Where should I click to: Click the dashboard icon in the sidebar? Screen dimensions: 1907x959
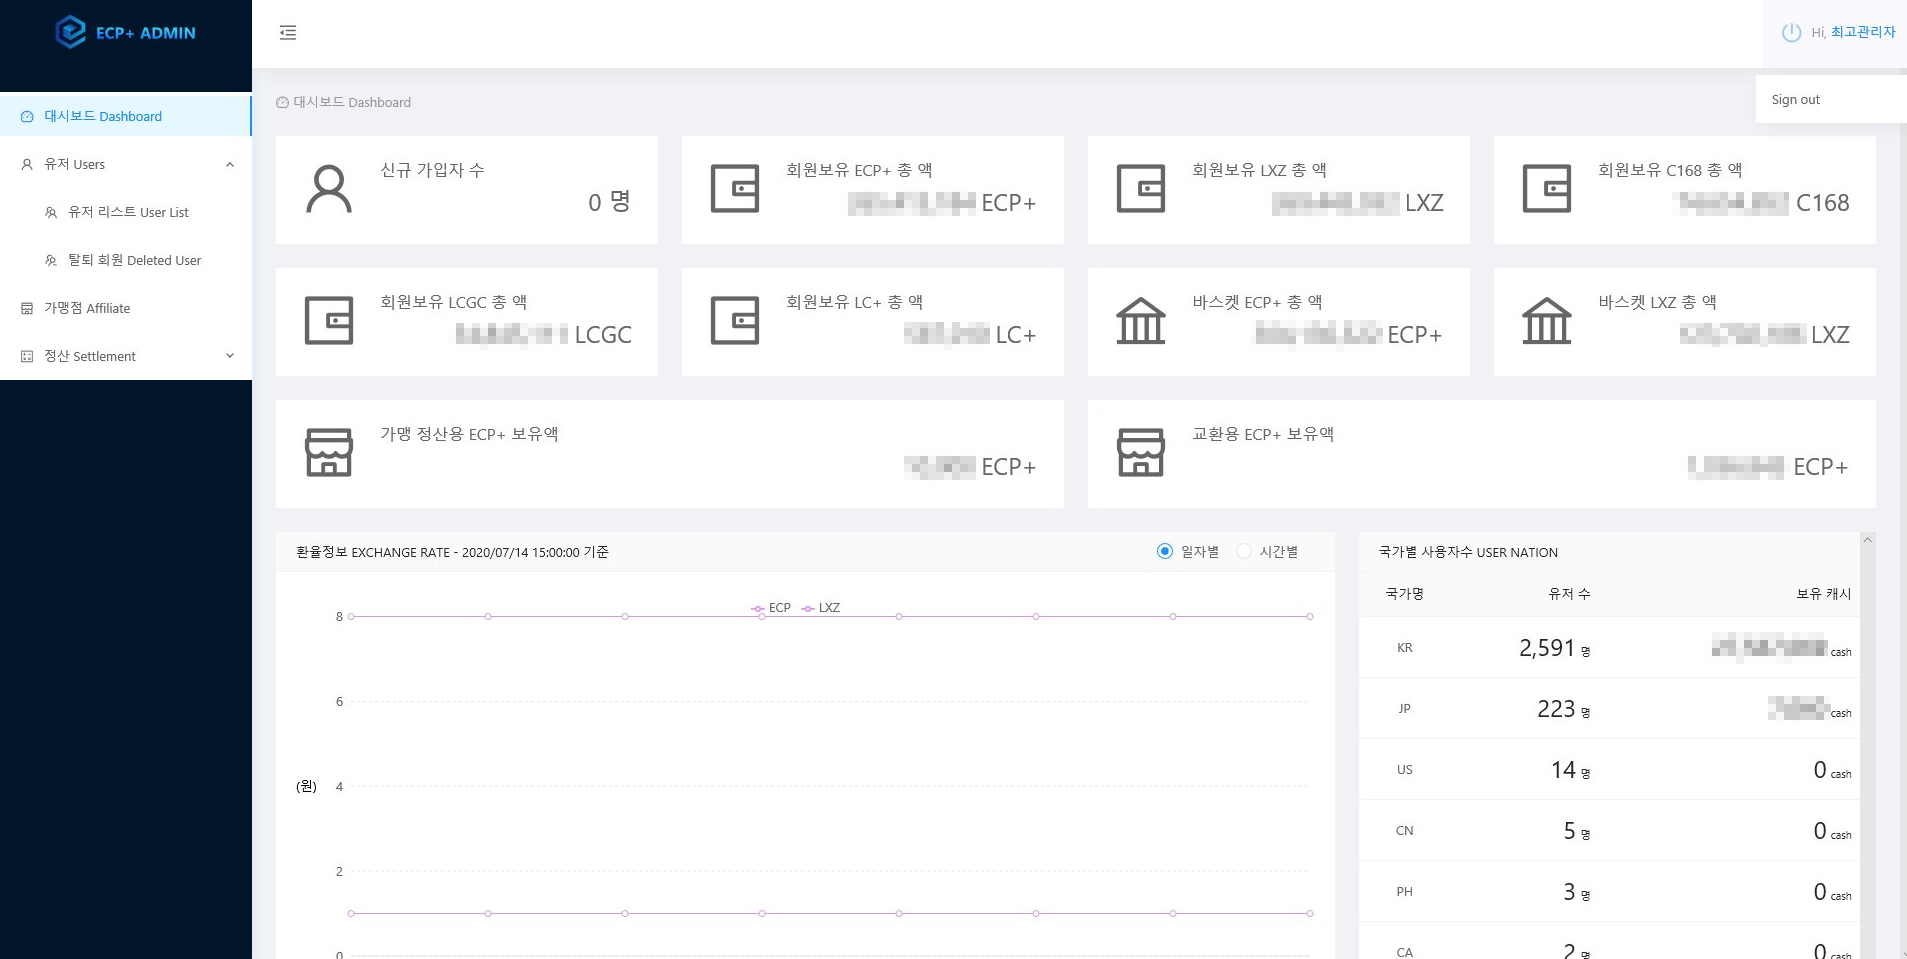(27, 117)
